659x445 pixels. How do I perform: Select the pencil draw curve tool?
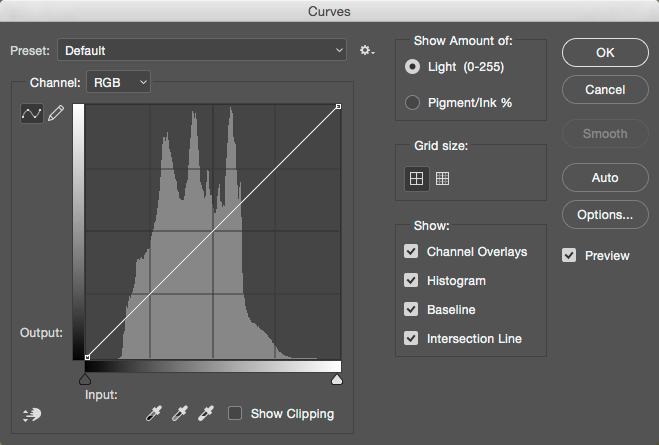(55, 114)
